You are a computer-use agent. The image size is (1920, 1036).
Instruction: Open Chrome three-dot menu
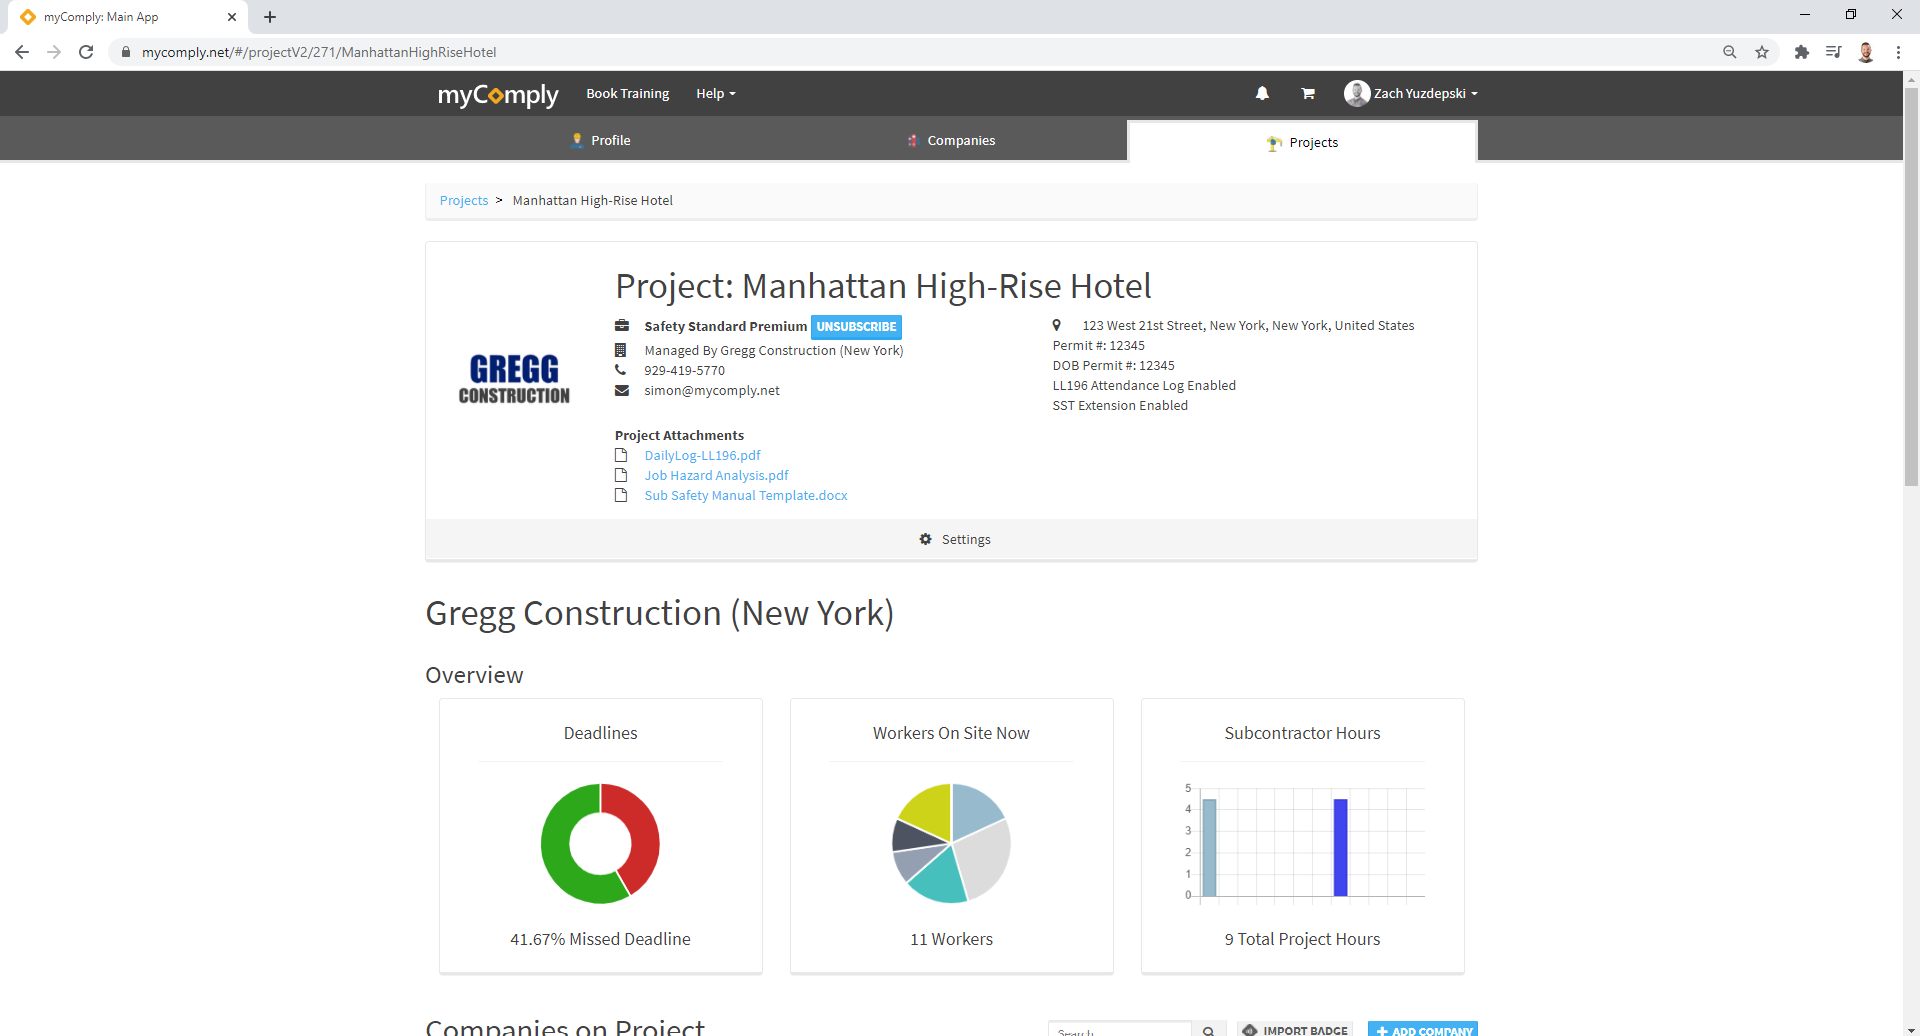click(x=1898, y=52)
